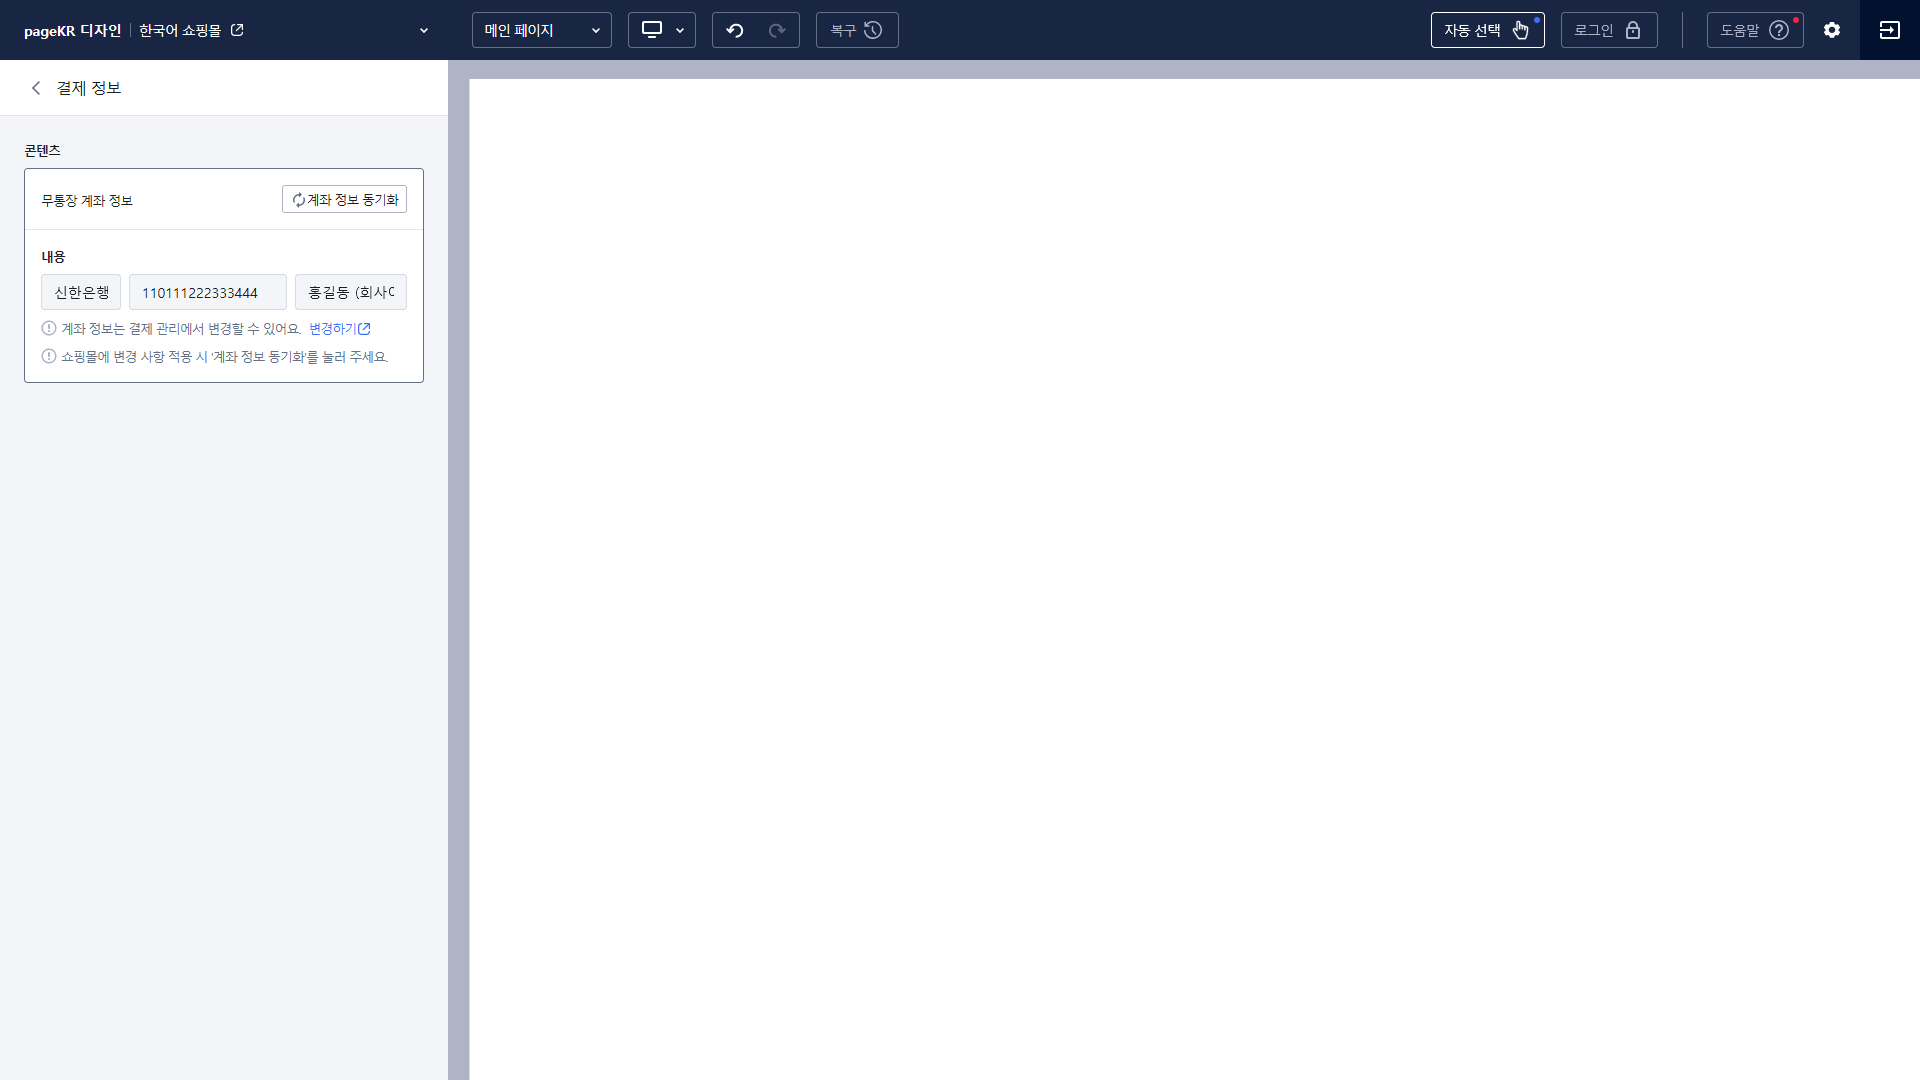Expand the device preview dropdown arrow
Screen dimensions: 1920x1080
click(x=680, y=30)
